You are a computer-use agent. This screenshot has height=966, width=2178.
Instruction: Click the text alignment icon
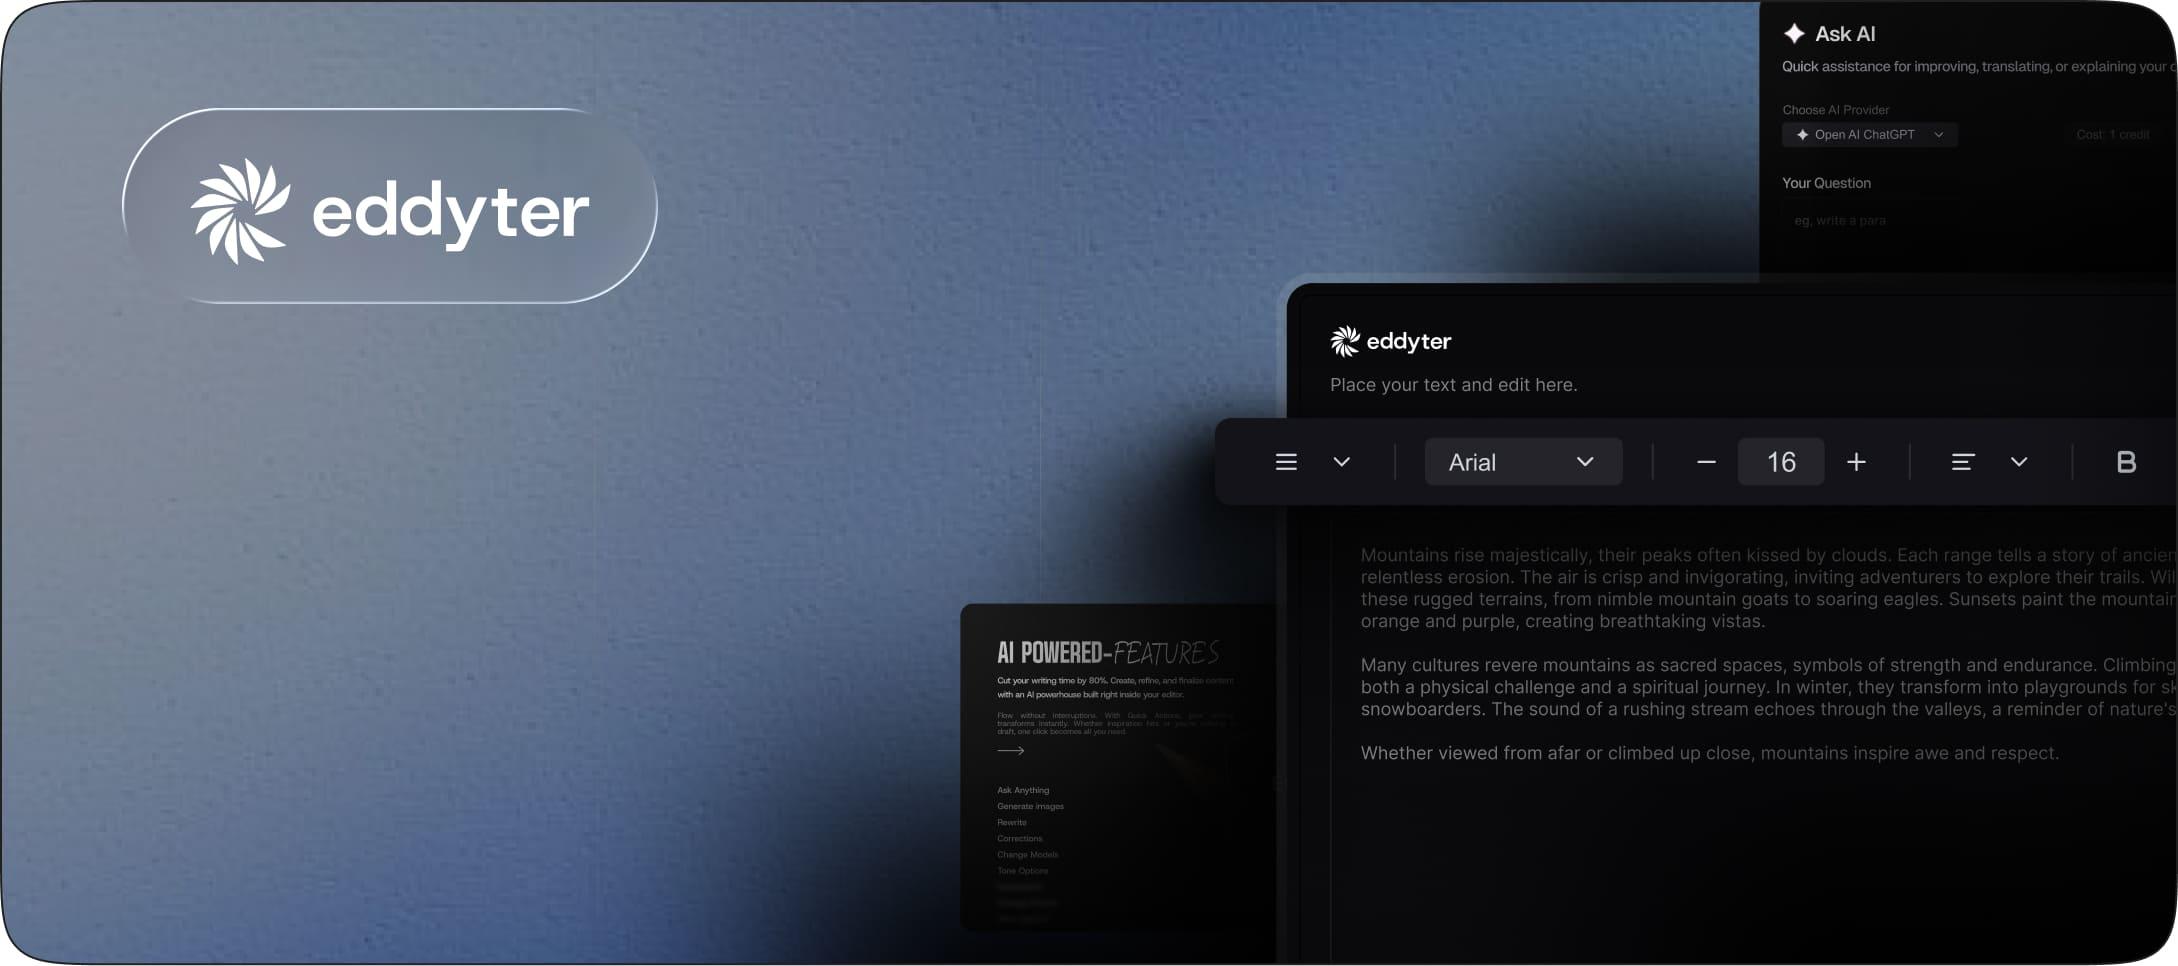[1963, 462]
